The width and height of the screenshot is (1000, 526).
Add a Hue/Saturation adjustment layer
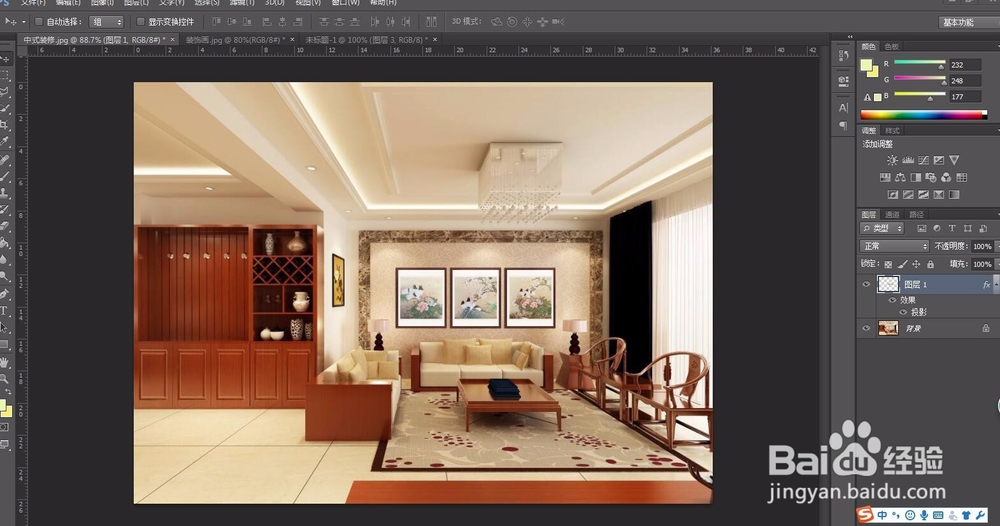point(885,177)
